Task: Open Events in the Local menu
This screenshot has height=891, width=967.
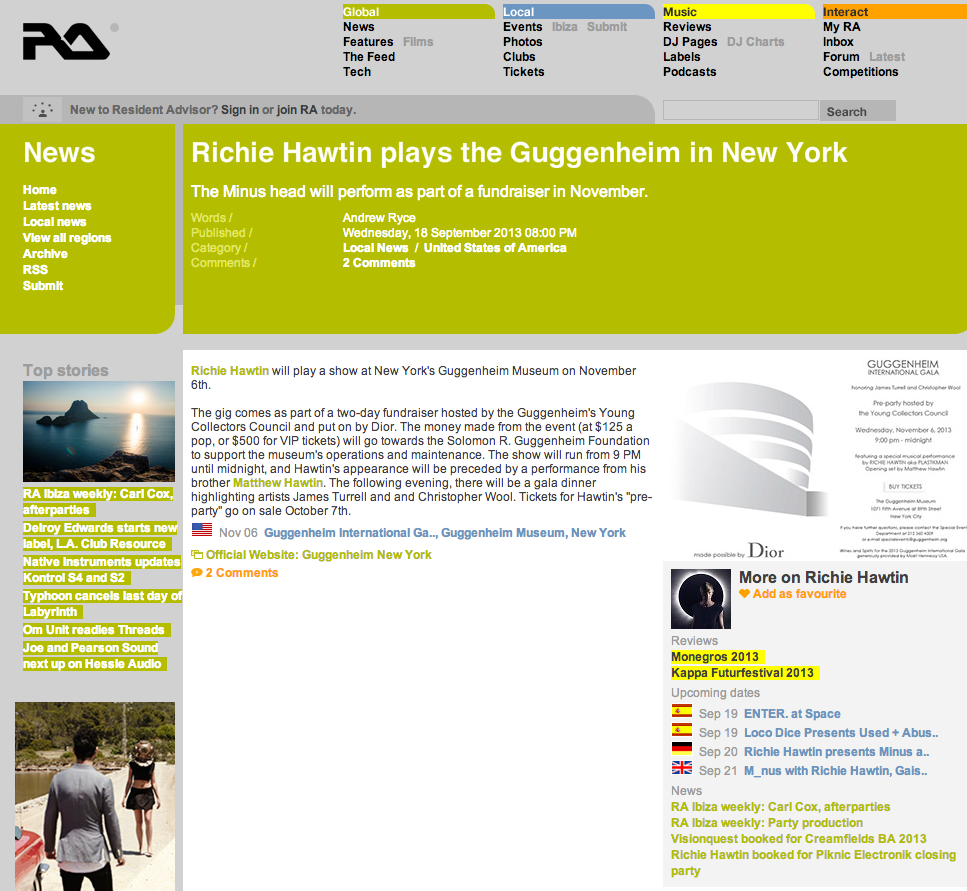Action: 522,27
